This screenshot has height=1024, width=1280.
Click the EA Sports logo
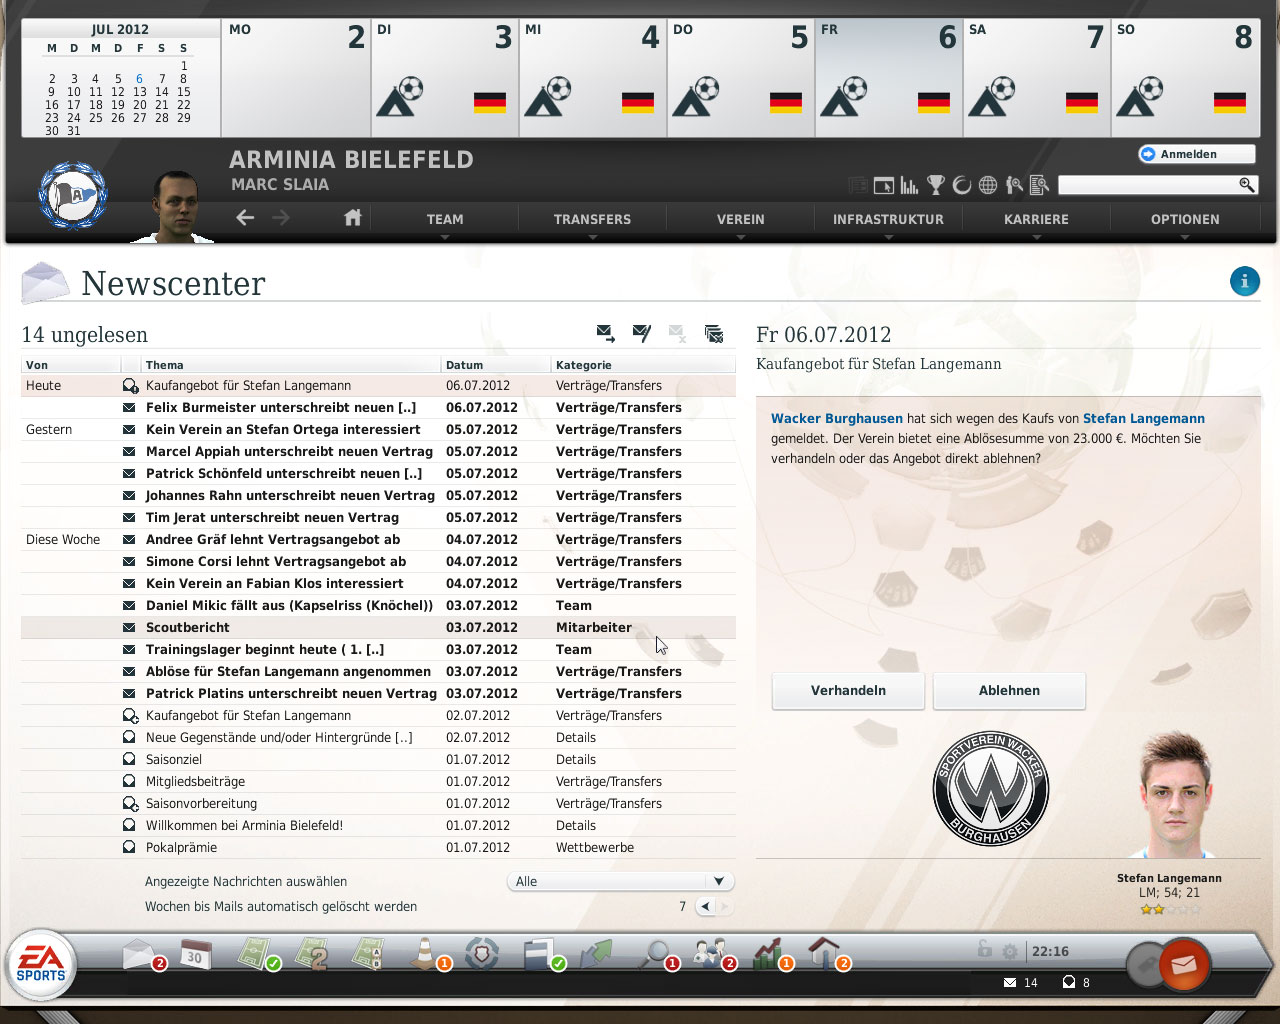point(41,966)
